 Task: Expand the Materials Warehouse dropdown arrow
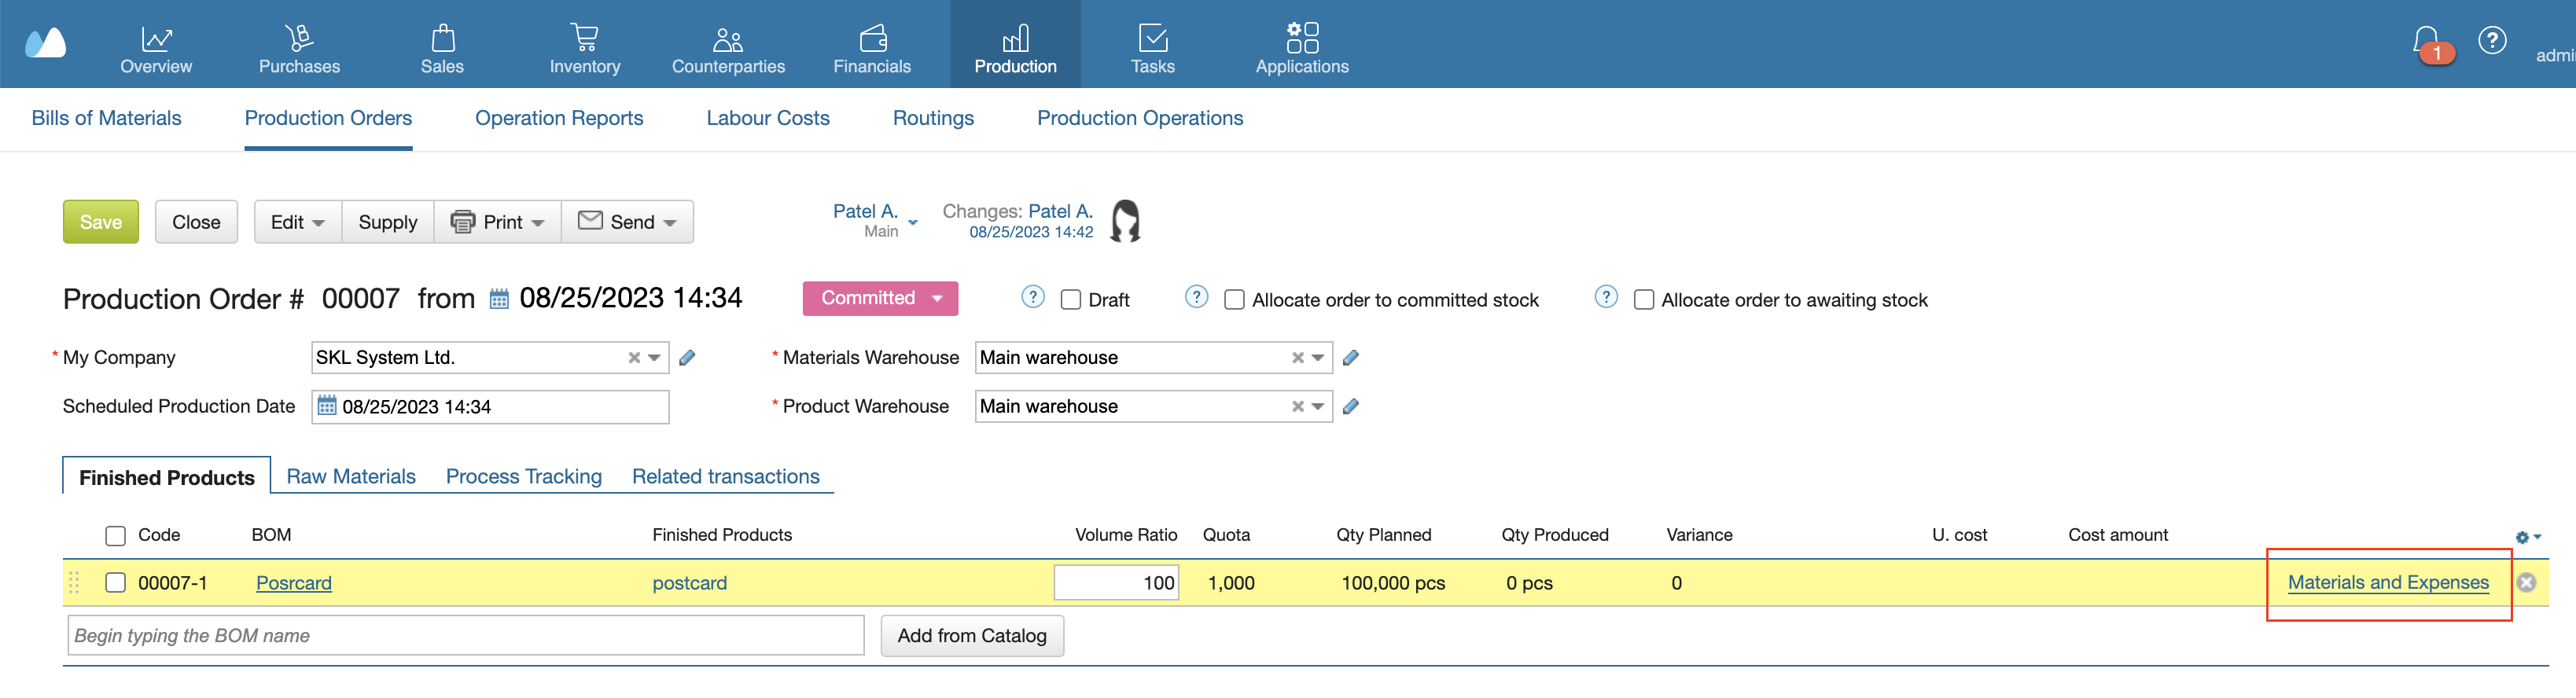(1319, 358)
